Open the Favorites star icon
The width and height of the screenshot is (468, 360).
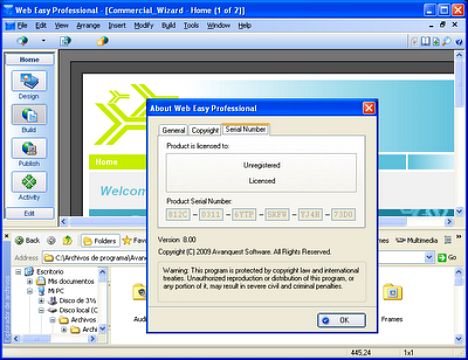pos(127,240)
